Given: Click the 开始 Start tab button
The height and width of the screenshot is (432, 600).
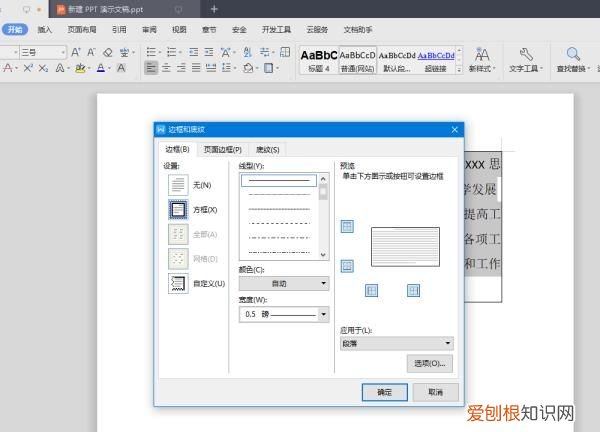Looking at the screenshot, I should pos(15,29).
